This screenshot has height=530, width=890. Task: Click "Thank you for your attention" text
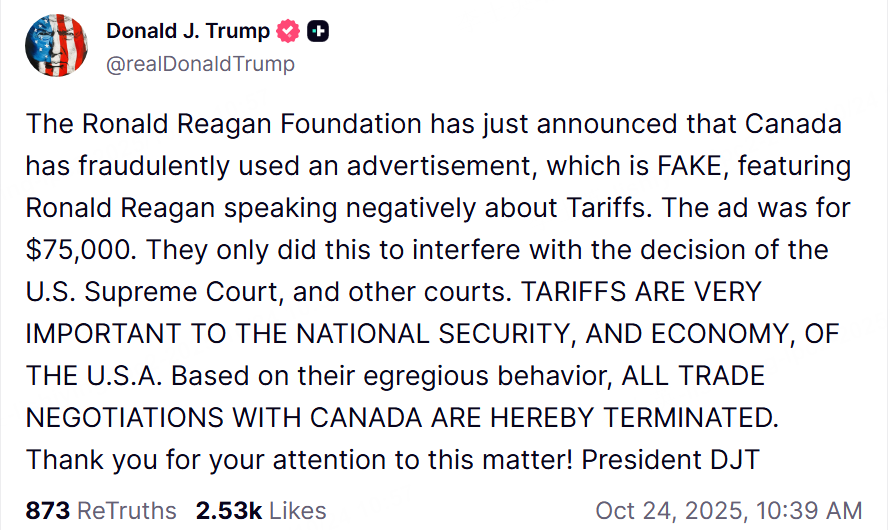tap(200, 460)
